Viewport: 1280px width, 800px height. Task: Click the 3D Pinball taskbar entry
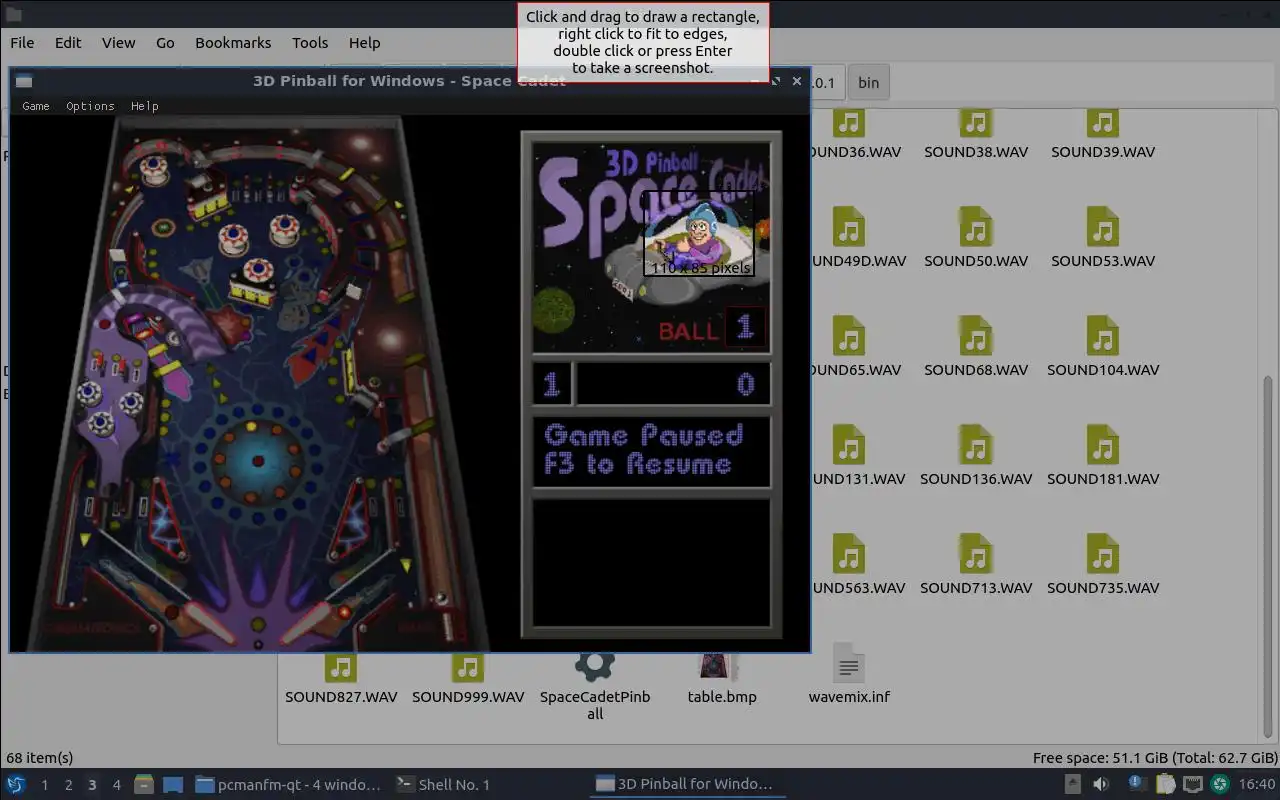click(685, 785)
